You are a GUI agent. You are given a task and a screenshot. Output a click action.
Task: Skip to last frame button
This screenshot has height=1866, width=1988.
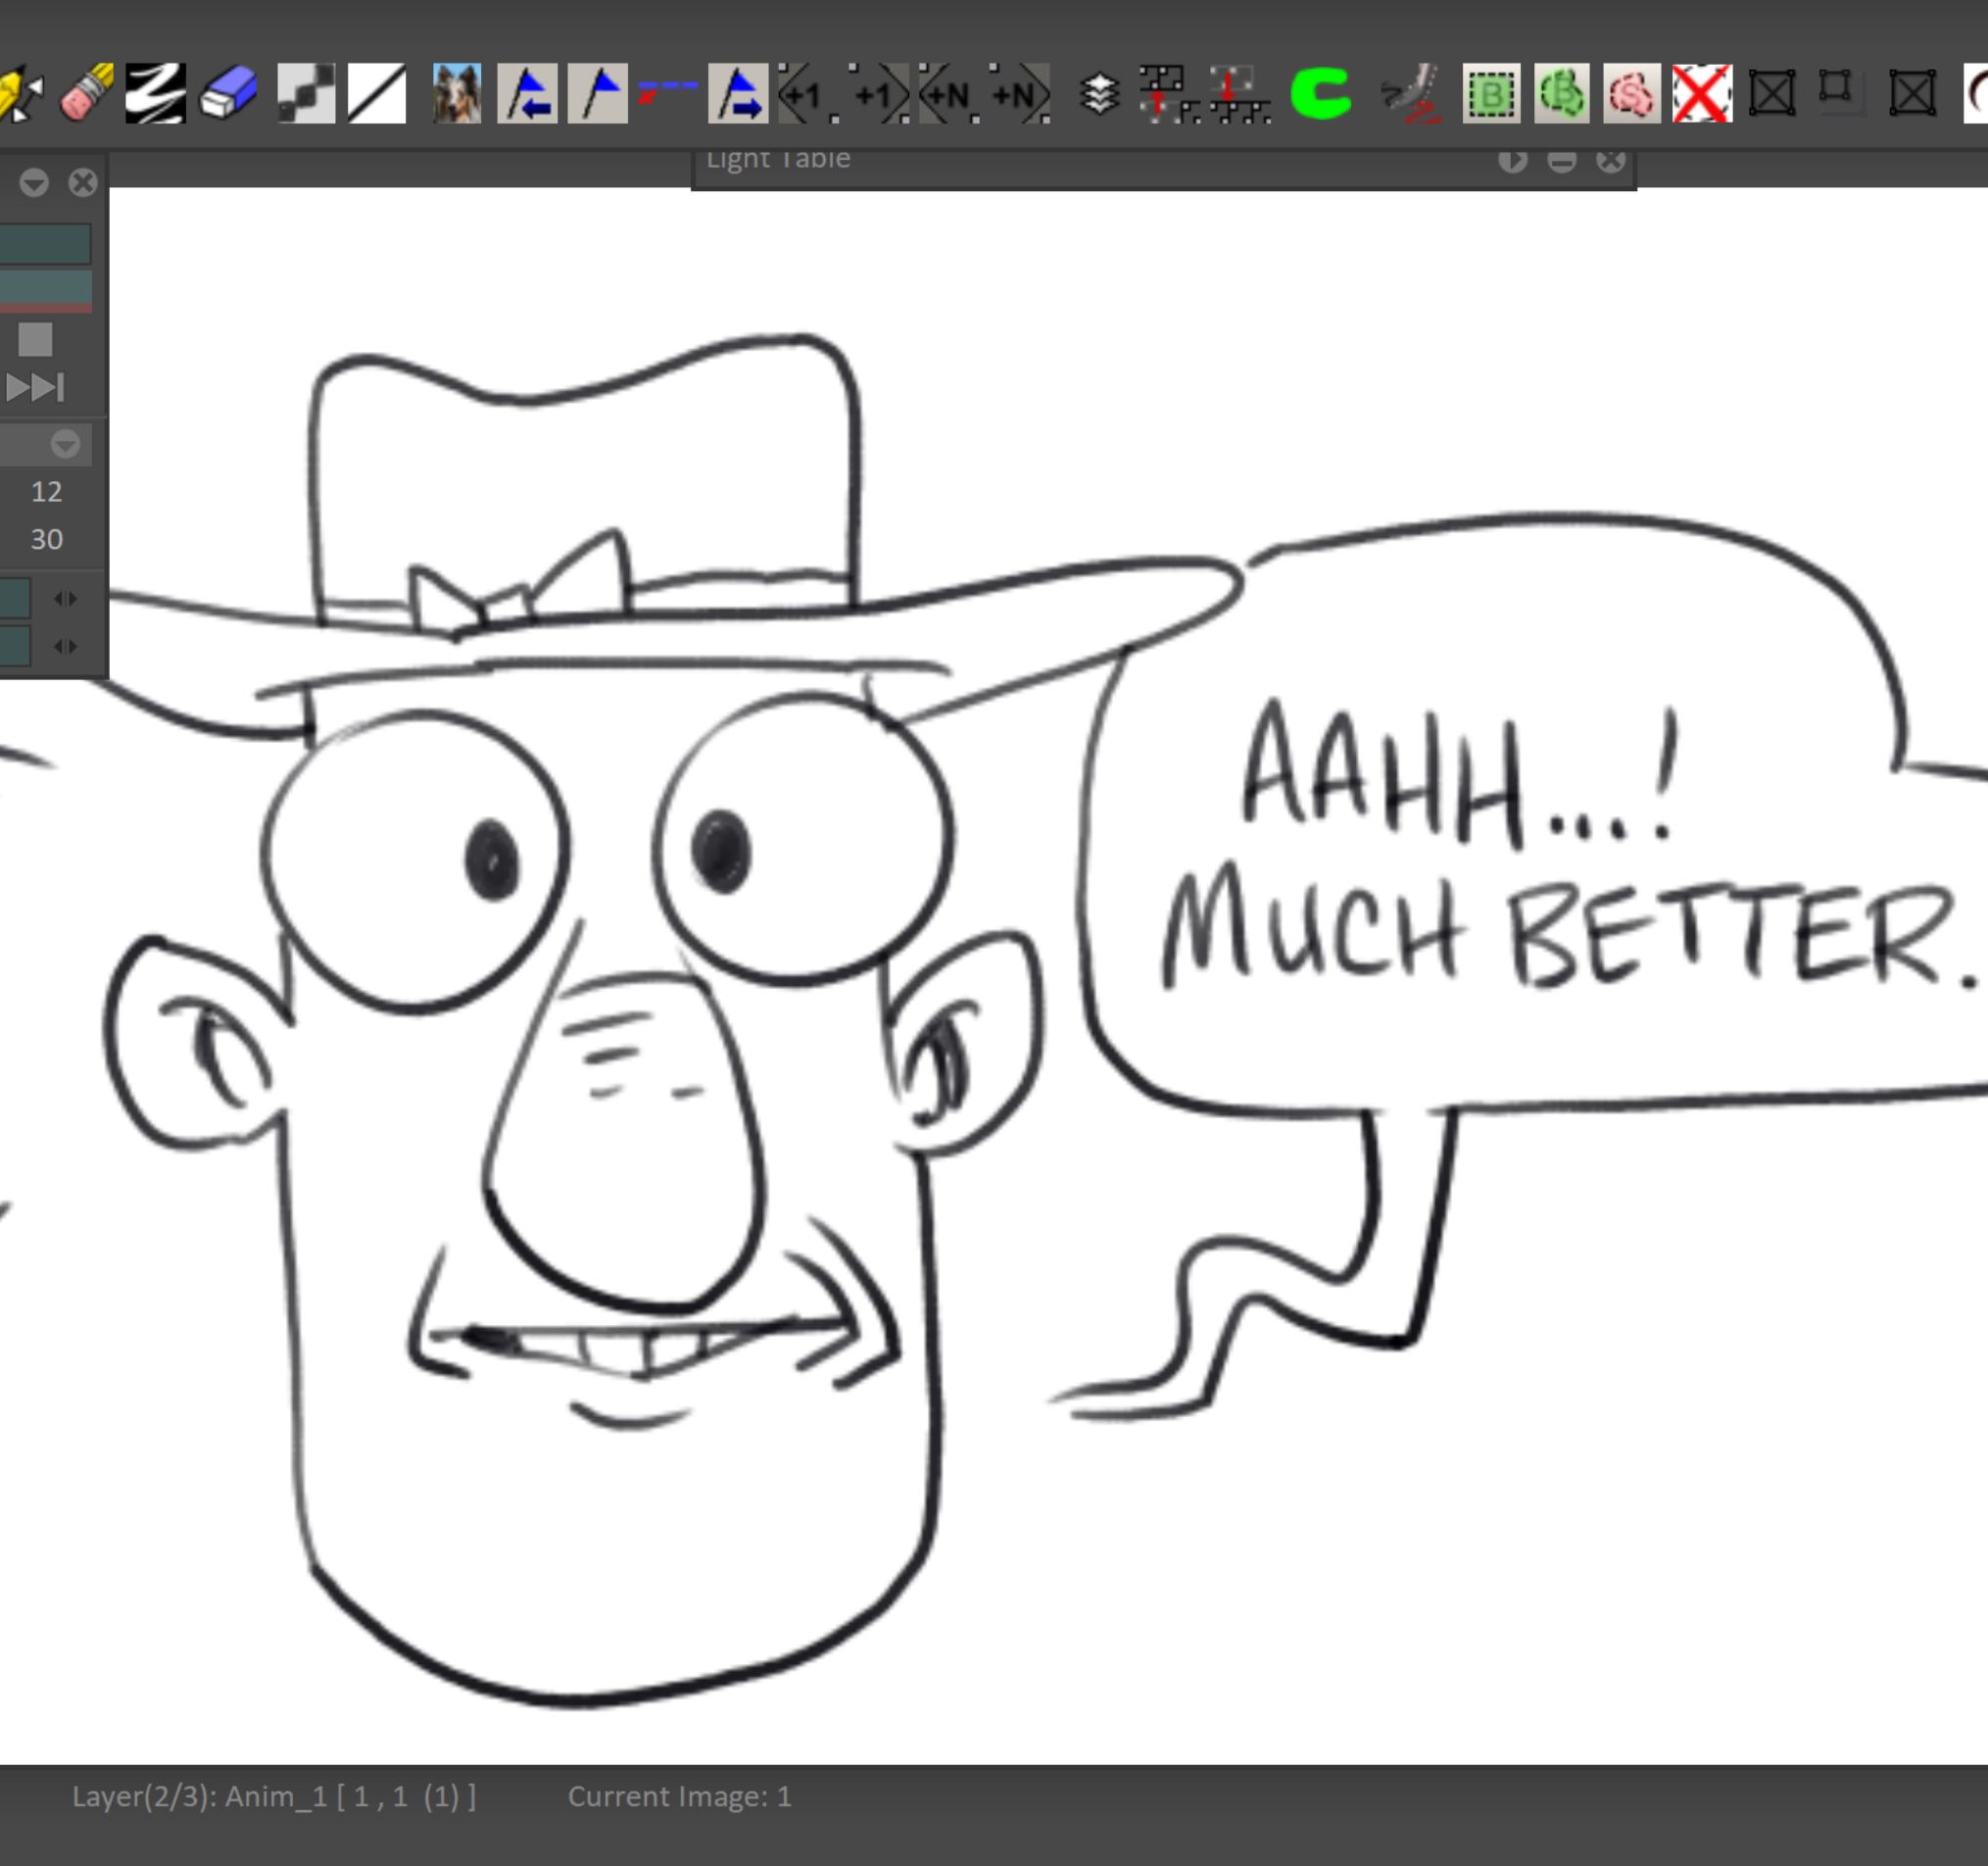[36, 387]
